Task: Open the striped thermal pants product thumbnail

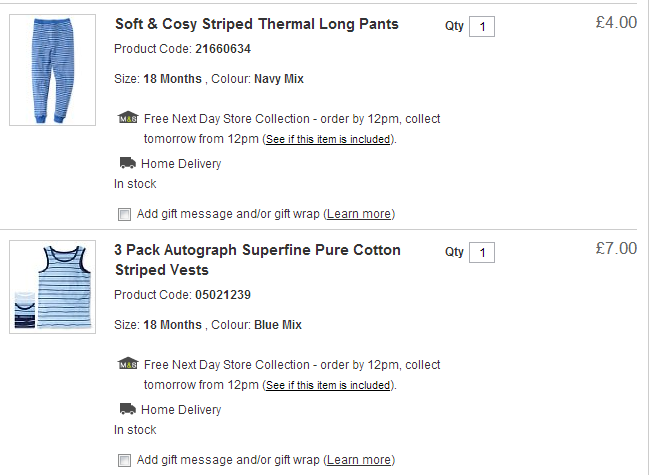Action: pyautogui.click(x=52, y=70)
